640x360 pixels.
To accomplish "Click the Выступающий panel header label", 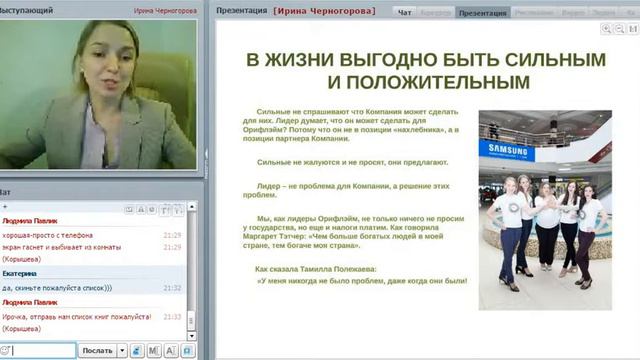I will click(27, 11).
